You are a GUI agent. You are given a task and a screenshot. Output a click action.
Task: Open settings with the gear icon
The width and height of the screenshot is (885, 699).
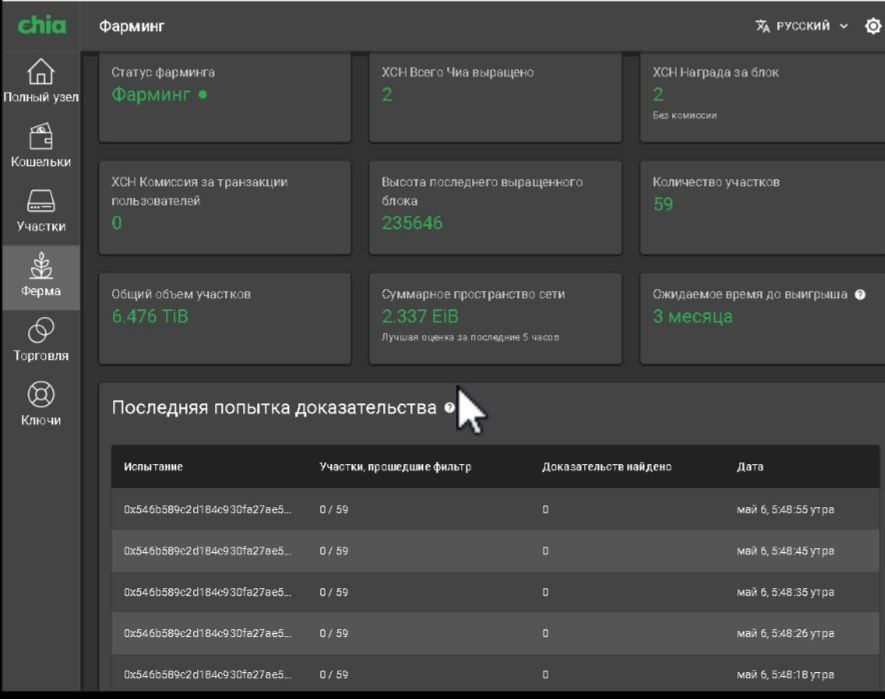[x=873, y=26]
